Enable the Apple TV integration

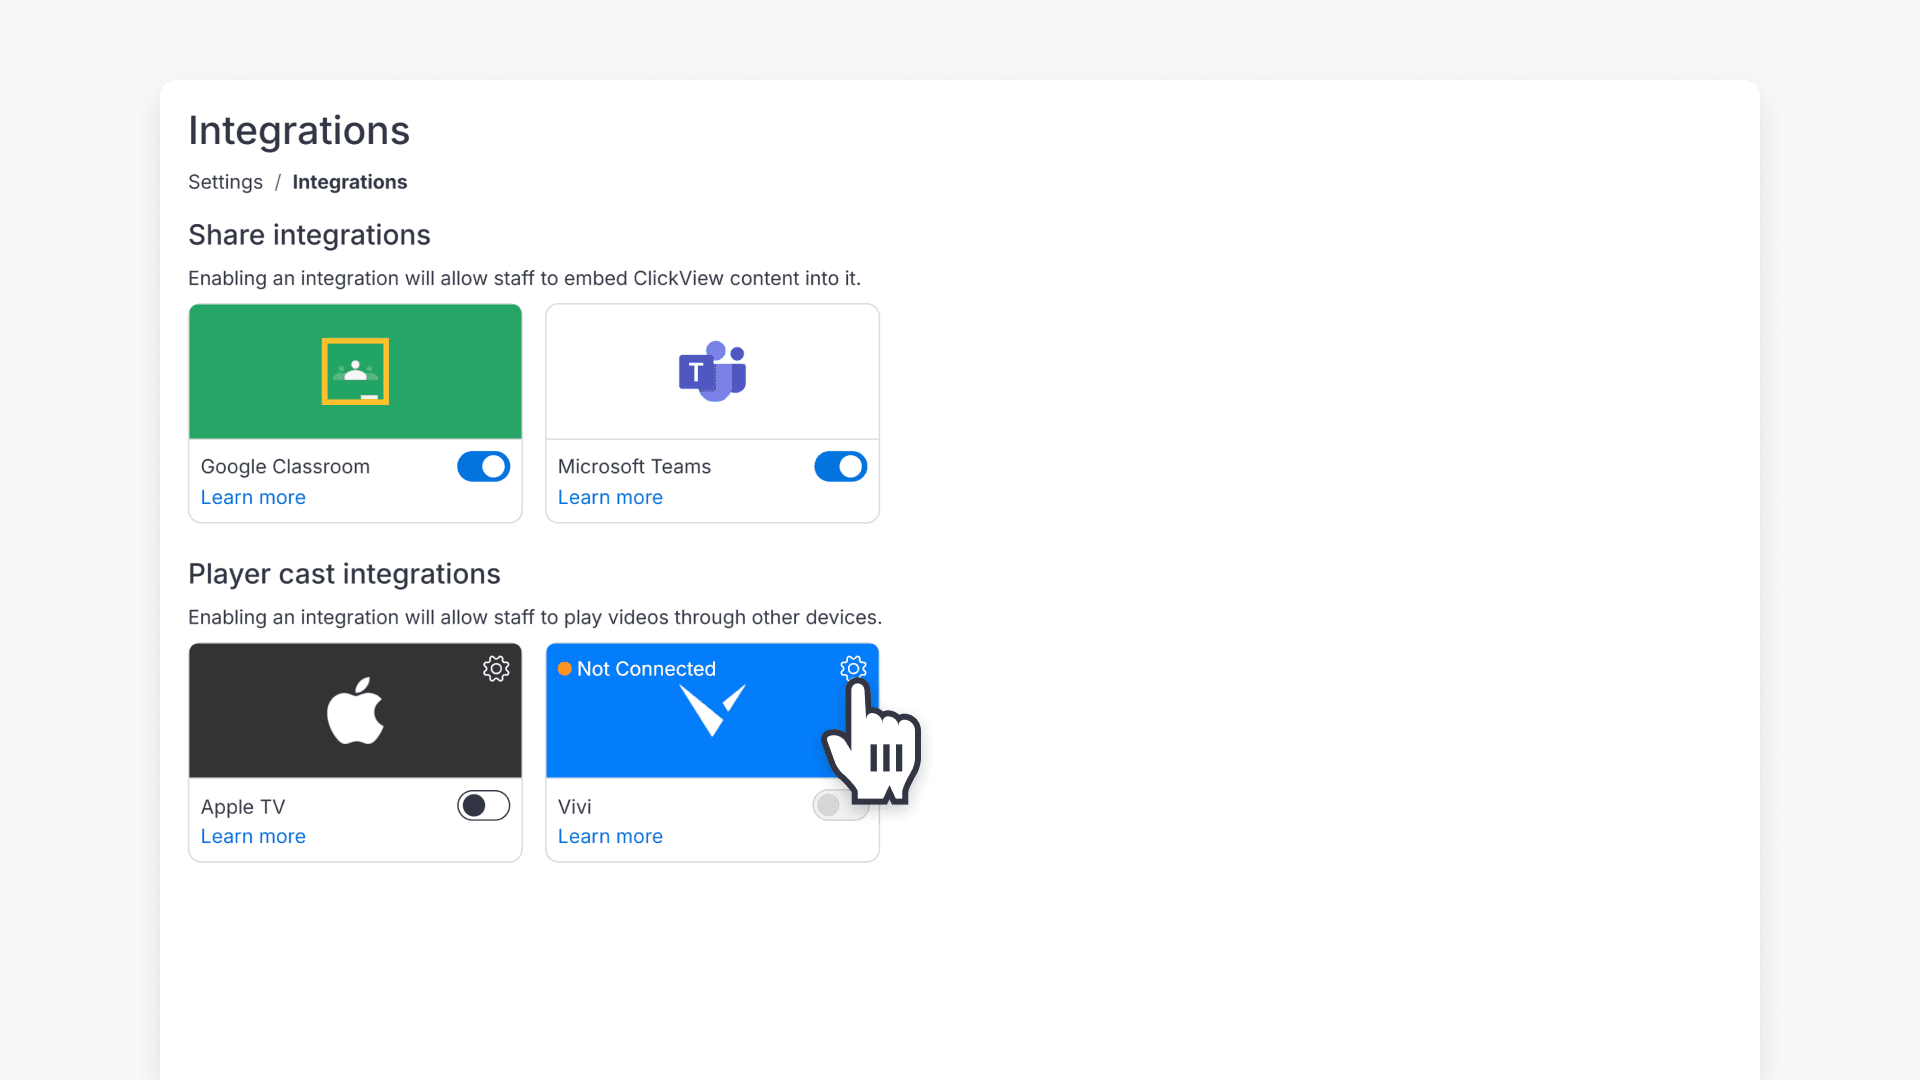coord(483,805)
